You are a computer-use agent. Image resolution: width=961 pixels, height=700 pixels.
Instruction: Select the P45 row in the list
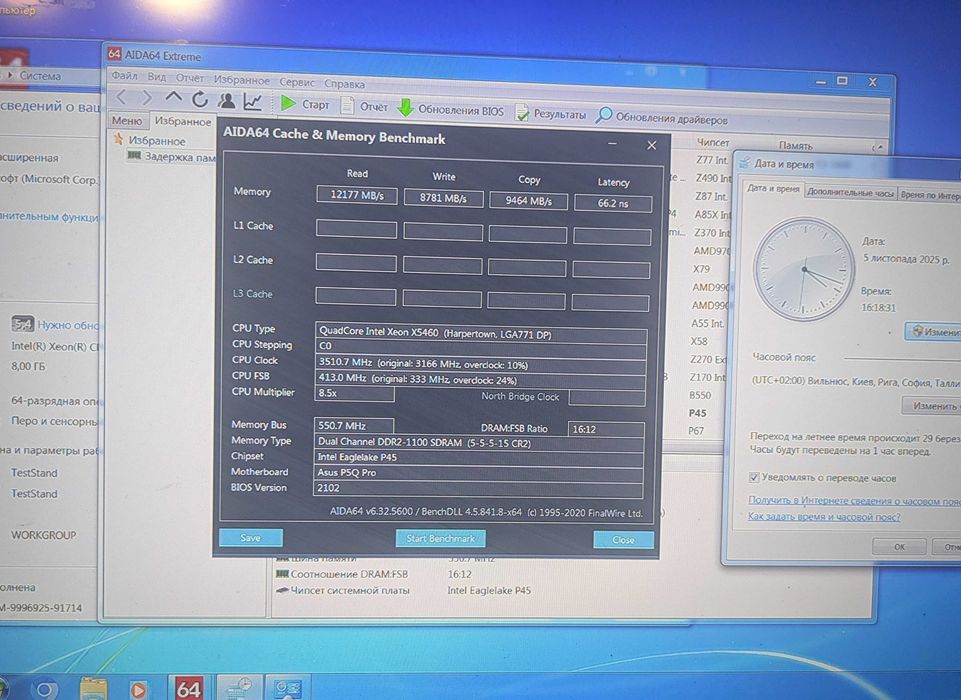tap(697, 413)
